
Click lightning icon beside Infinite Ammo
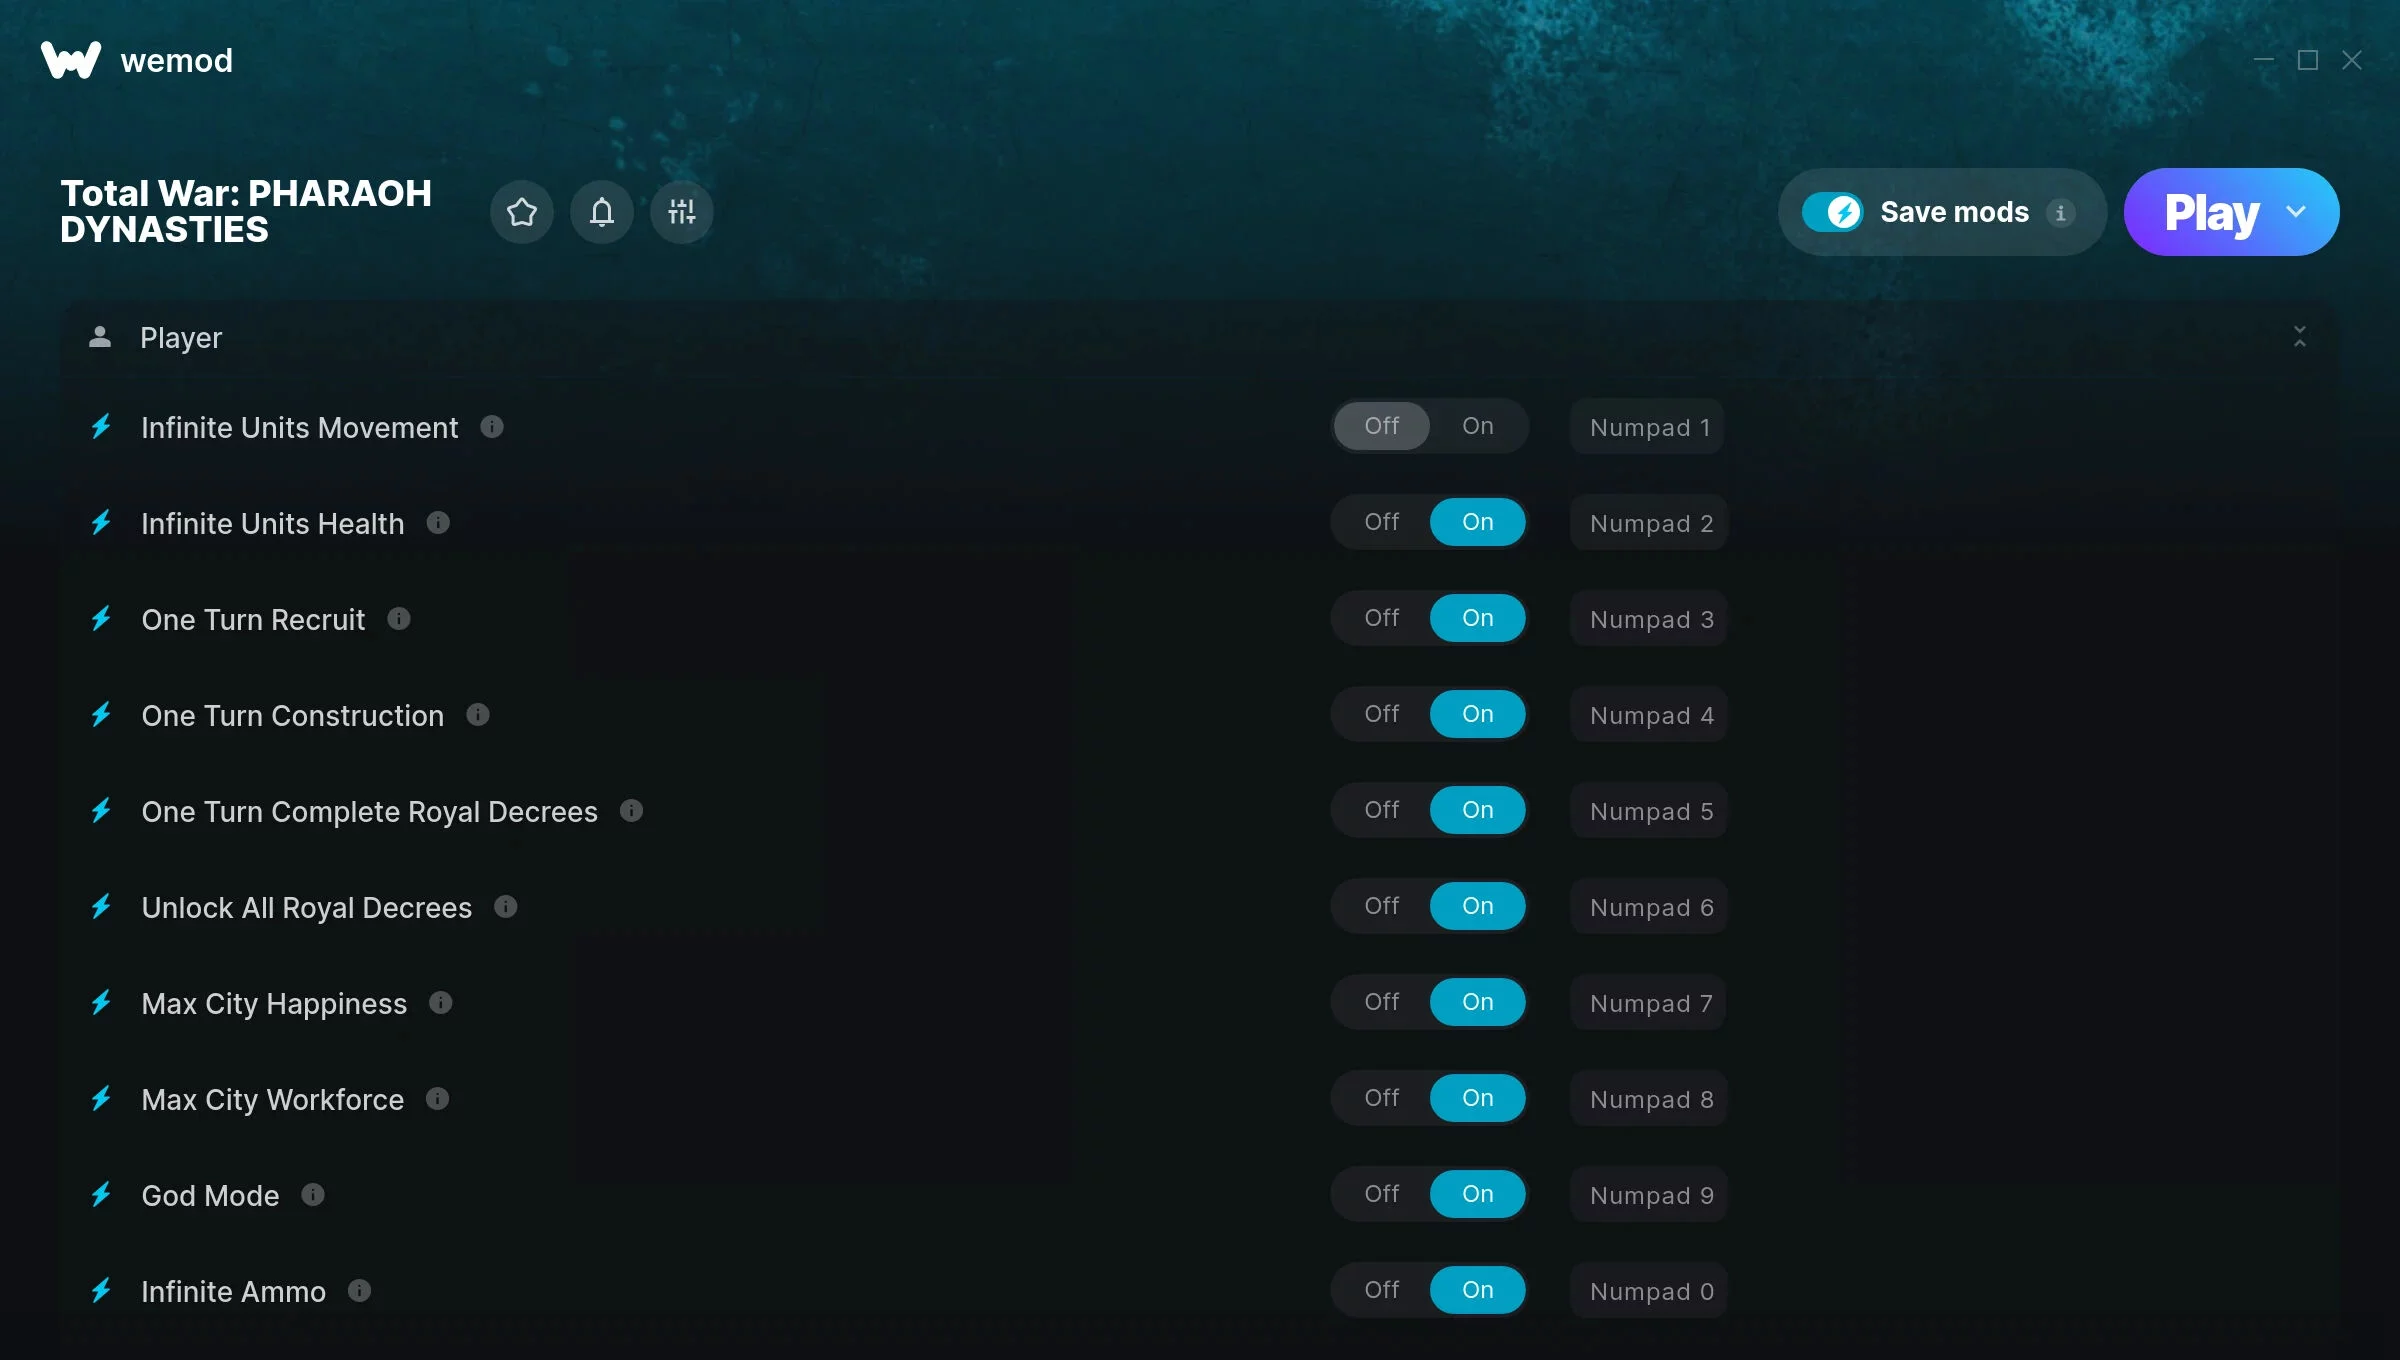click(x=101, y=1291)
